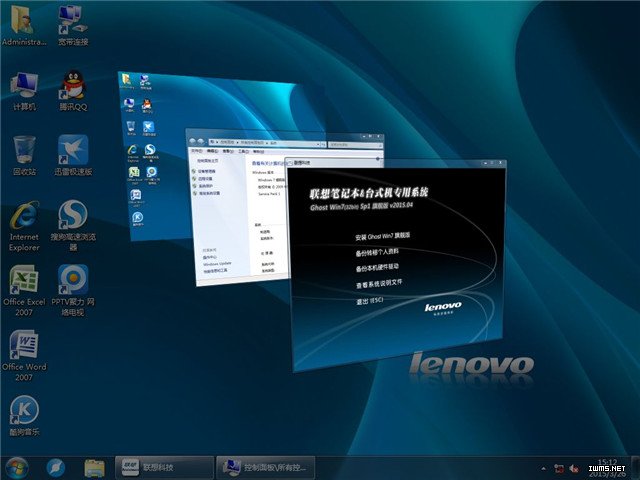640x480 pixels.
Task: Choose 备份本机硬件驱动 in Lenovo window
Action: 377,268
